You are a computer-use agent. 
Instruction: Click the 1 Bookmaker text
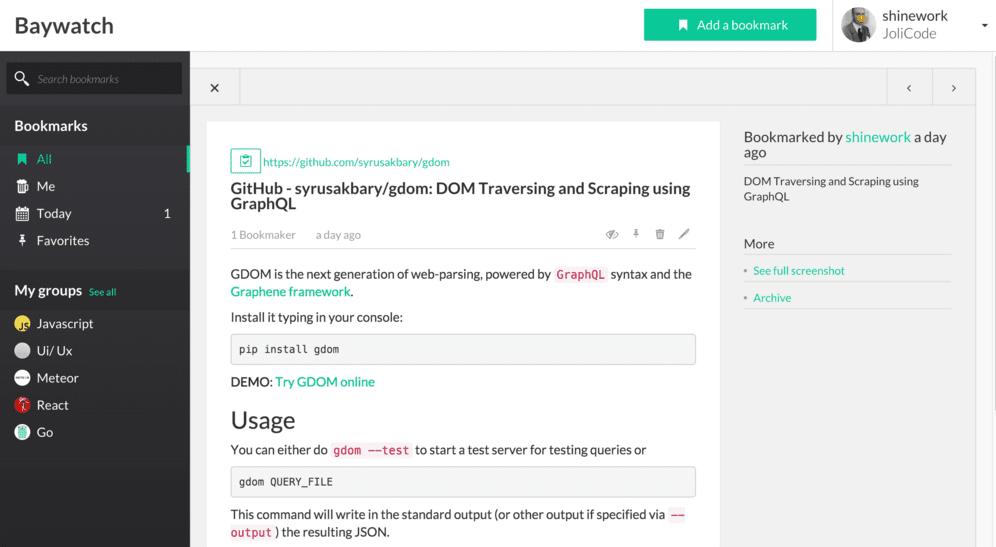coord(263,235)
